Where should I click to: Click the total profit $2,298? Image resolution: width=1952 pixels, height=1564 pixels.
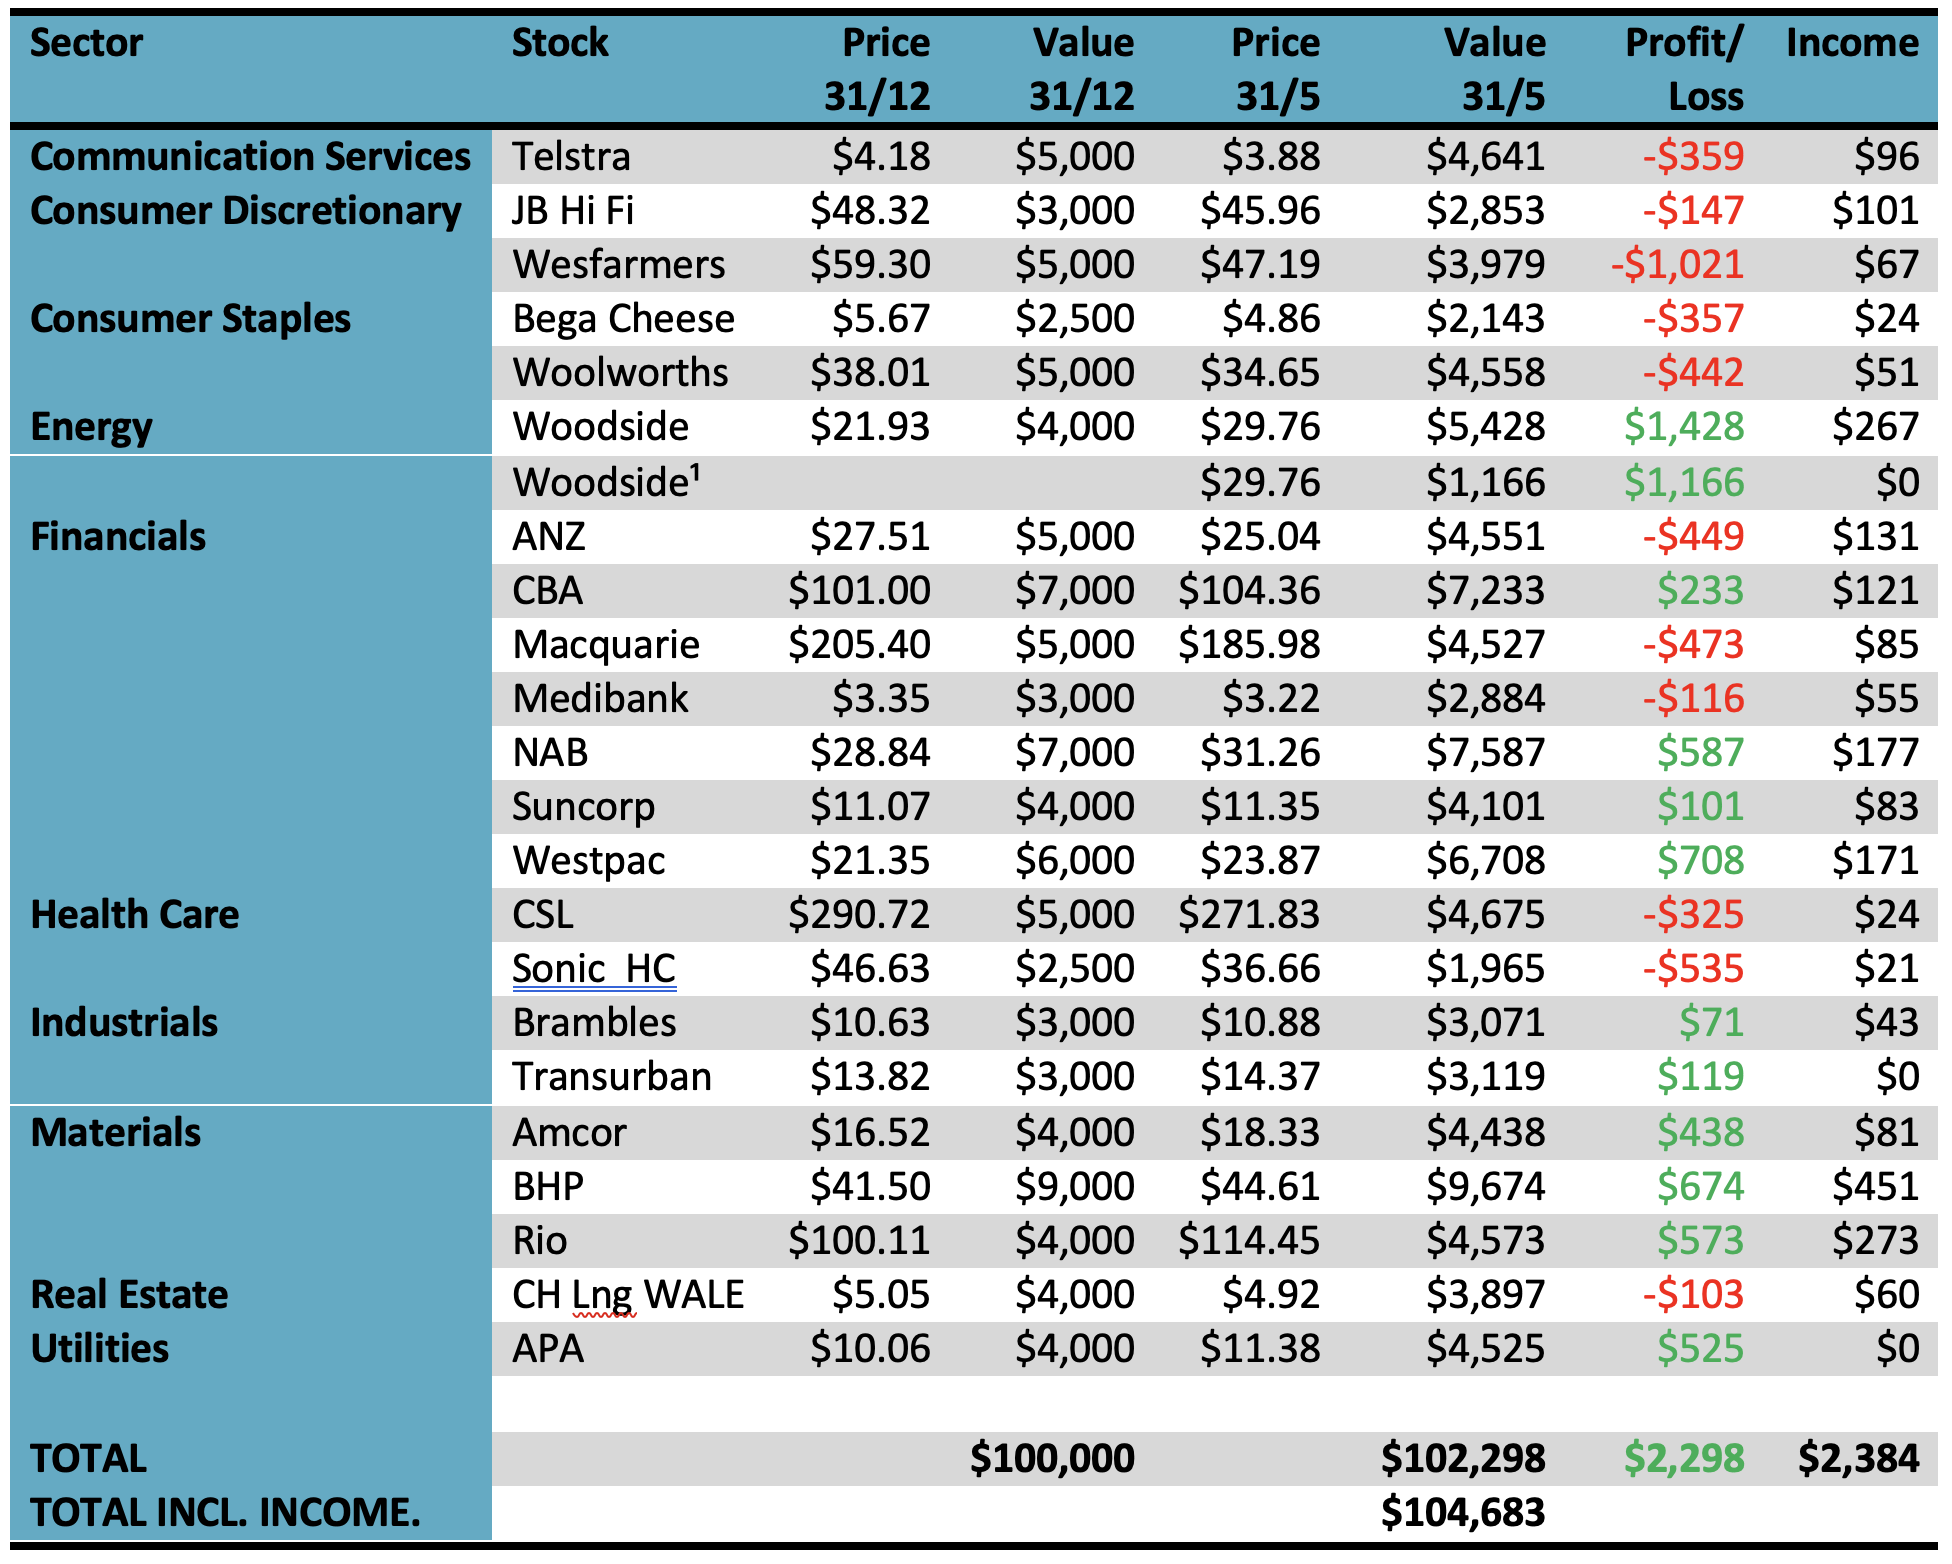(x=1683, y=1459)
